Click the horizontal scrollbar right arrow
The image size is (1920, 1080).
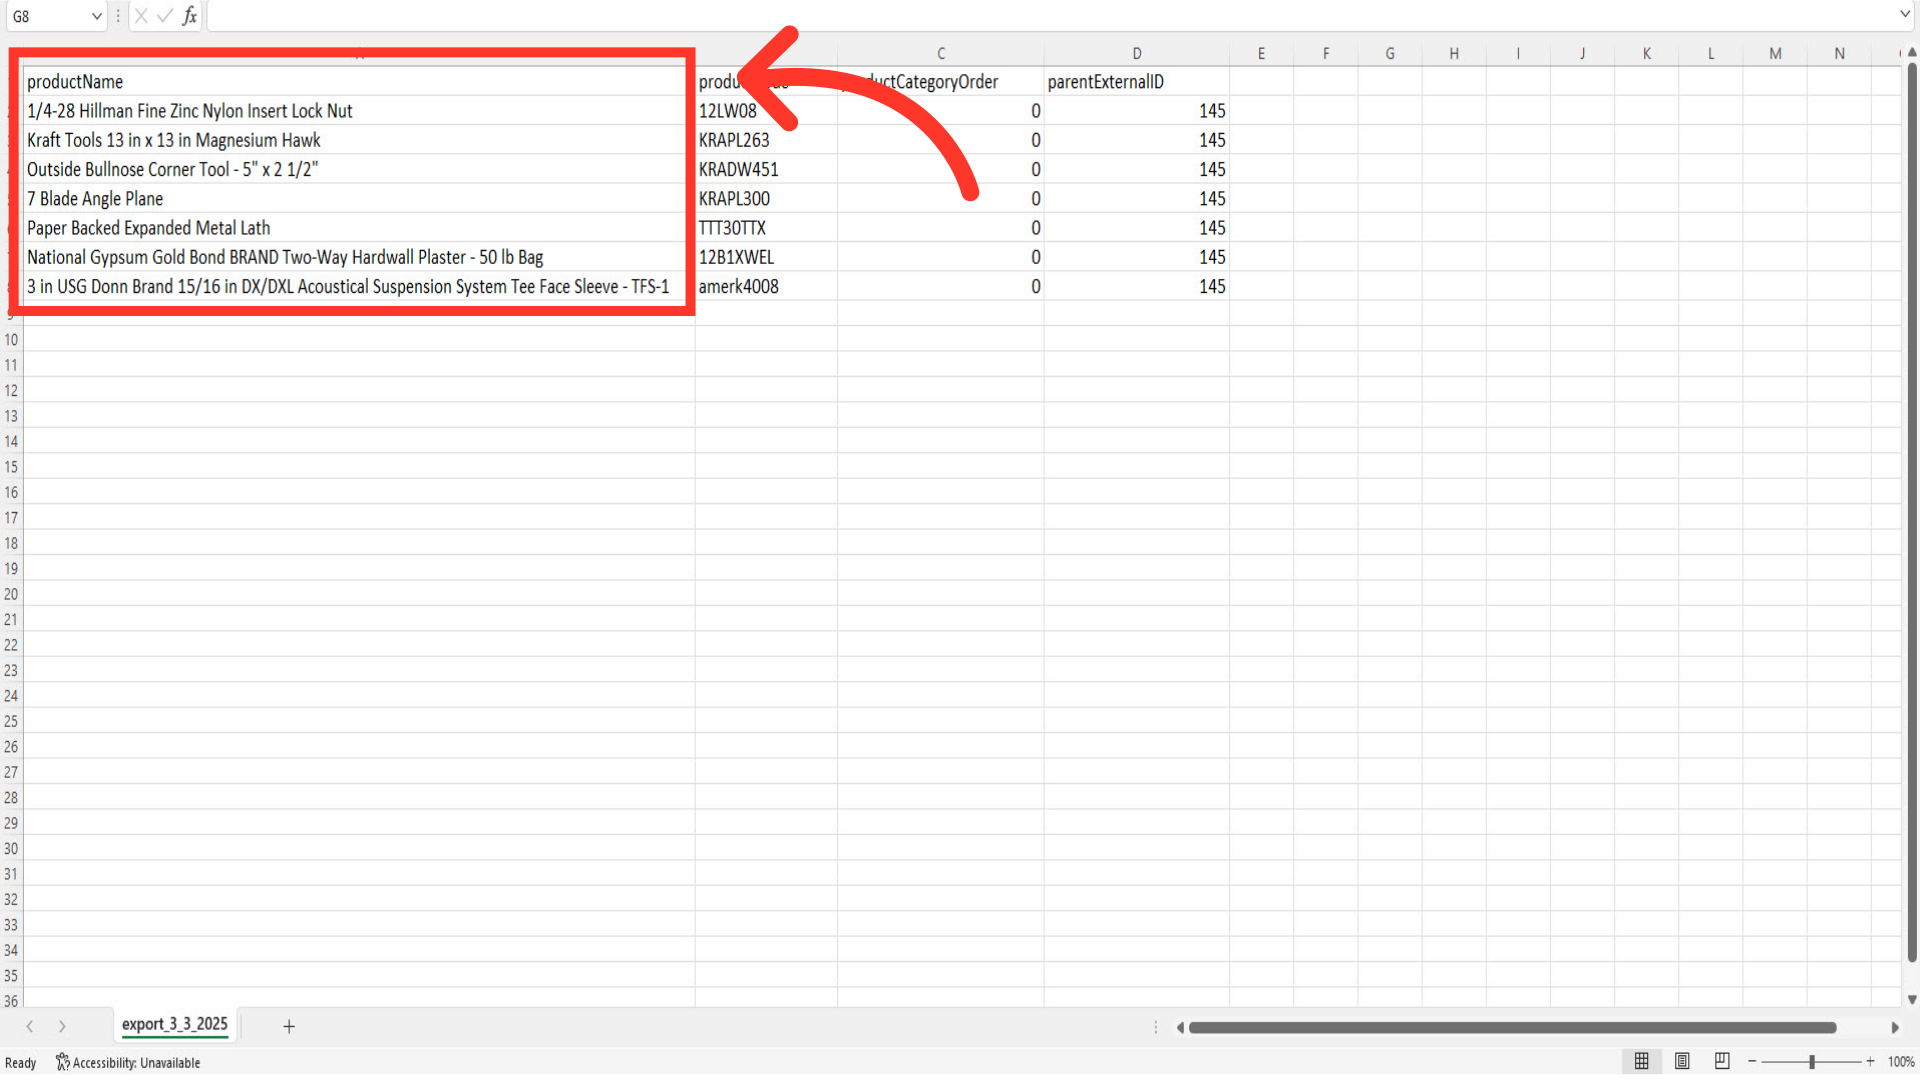tap(1894, 1027)
